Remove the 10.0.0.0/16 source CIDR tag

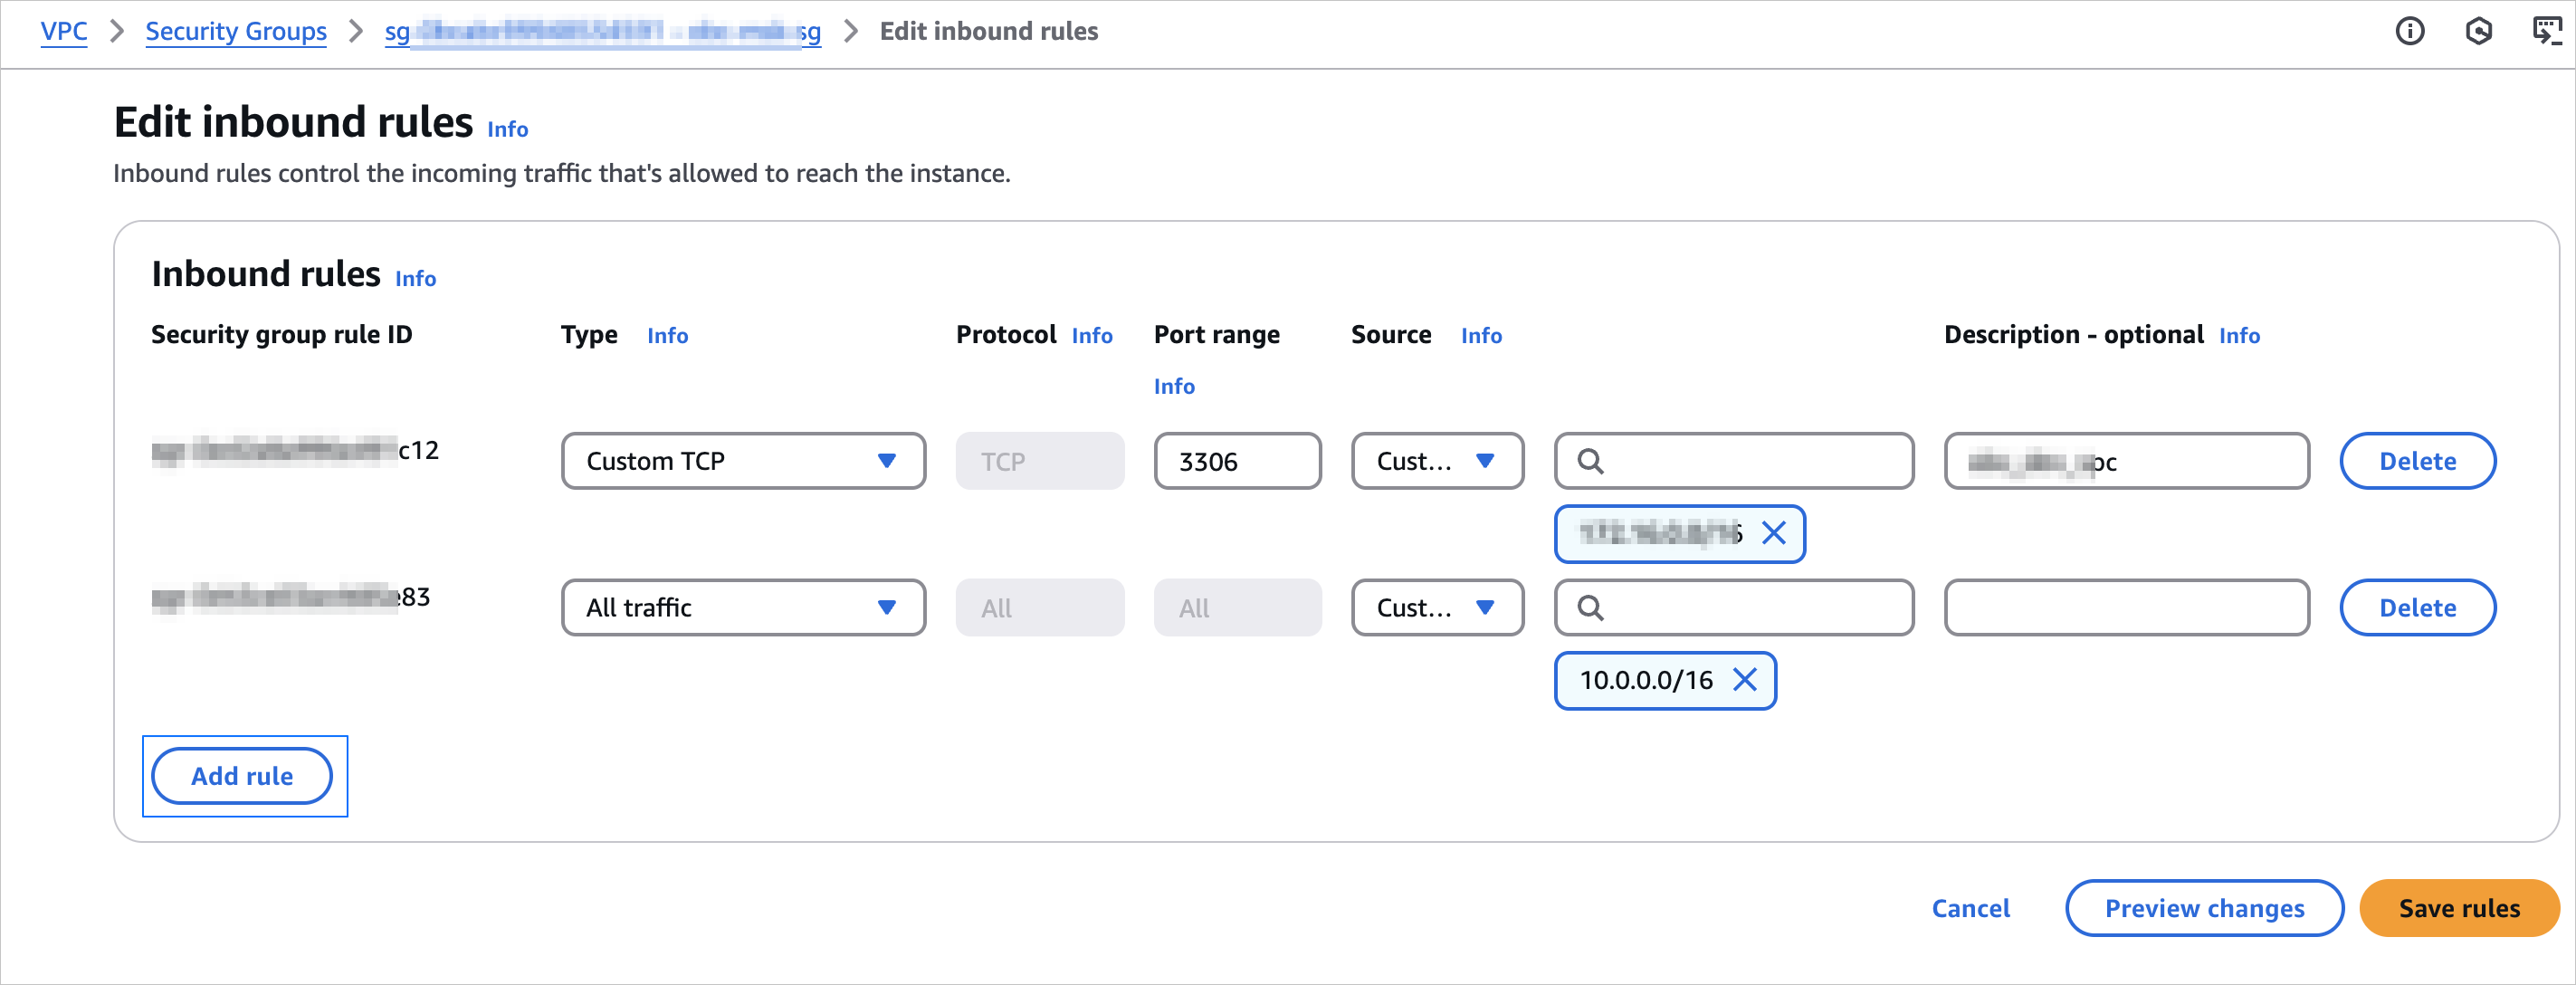[1745, 680]
